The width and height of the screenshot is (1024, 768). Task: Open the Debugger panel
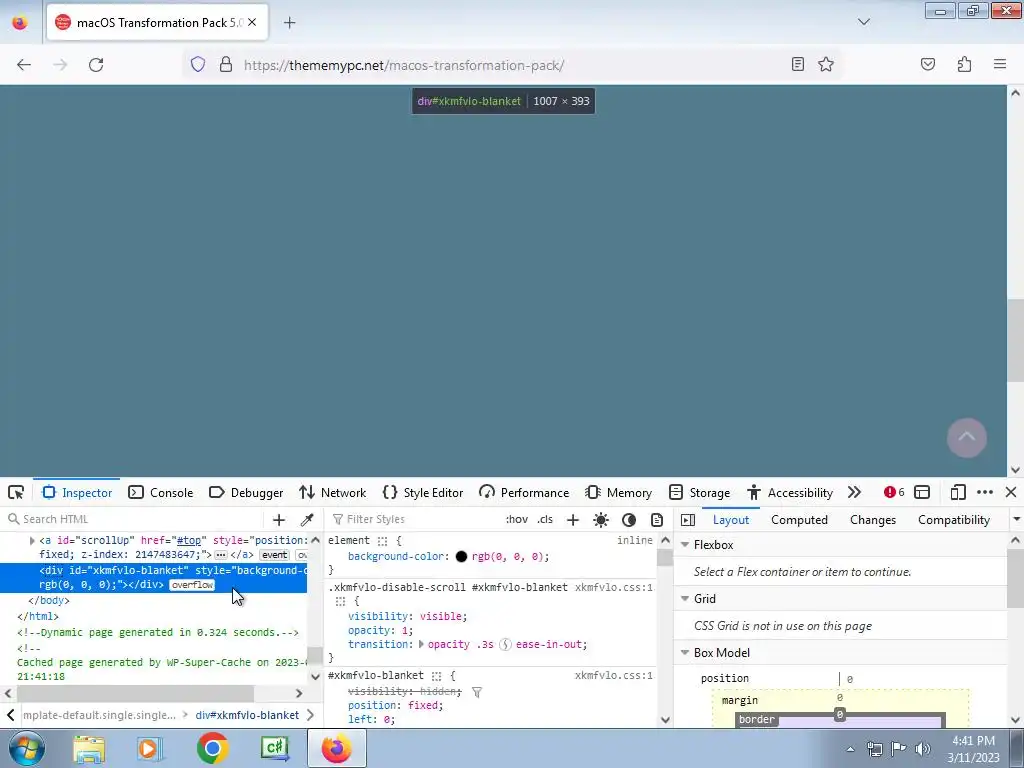(246, 492)
